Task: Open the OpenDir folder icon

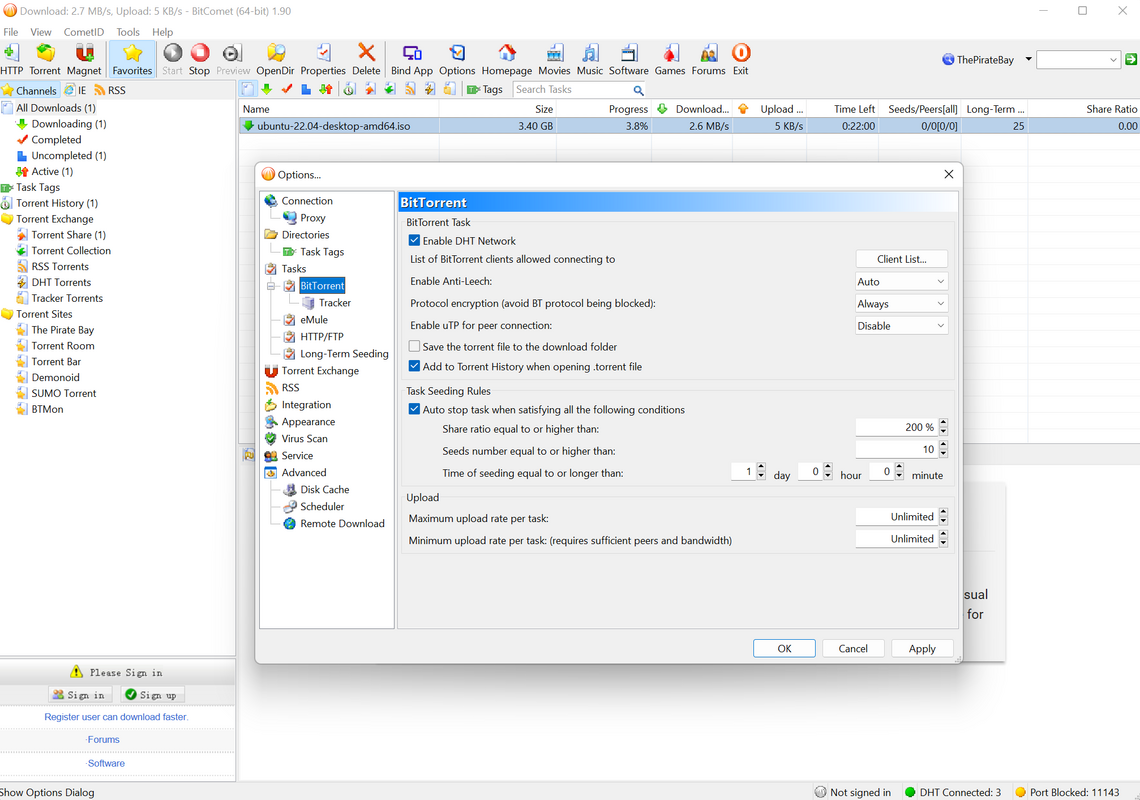Action: click(275, 59)
